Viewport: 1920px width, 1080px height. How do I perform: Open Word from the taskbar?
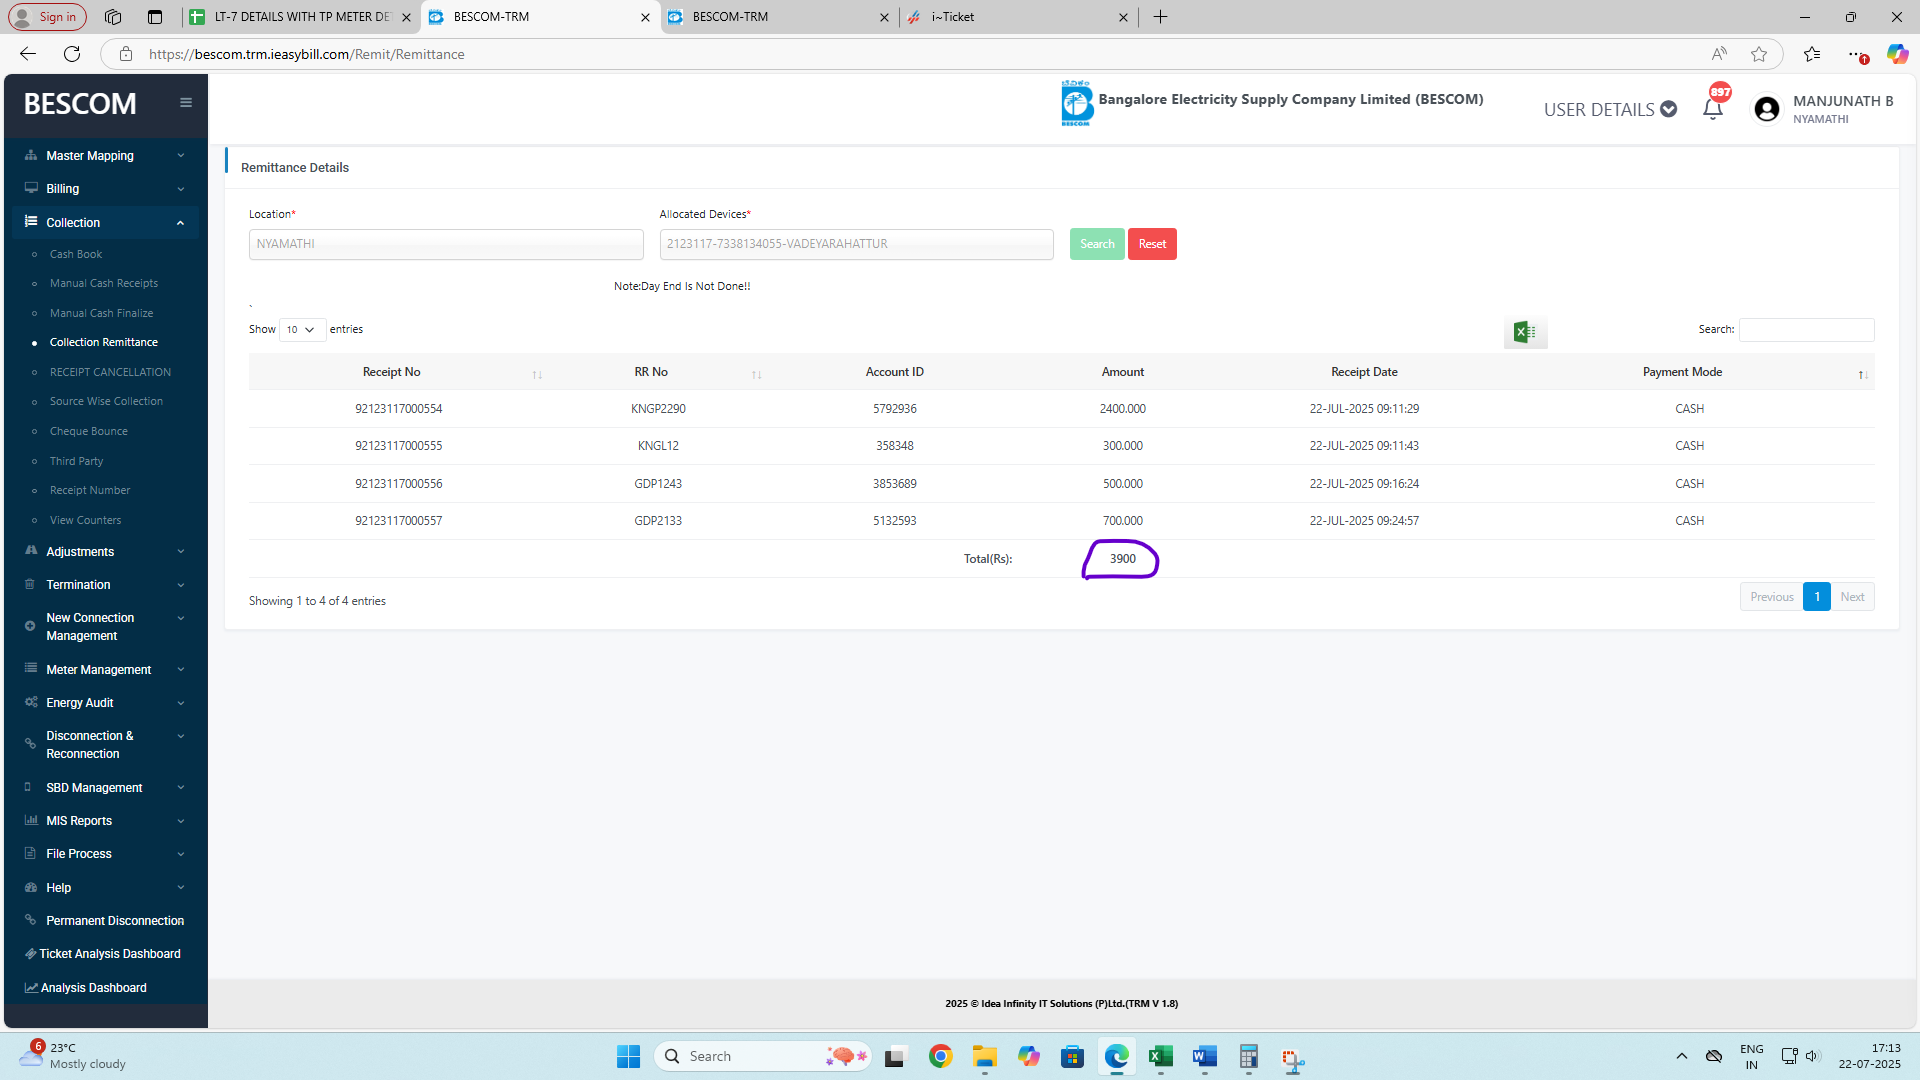1205,1056
